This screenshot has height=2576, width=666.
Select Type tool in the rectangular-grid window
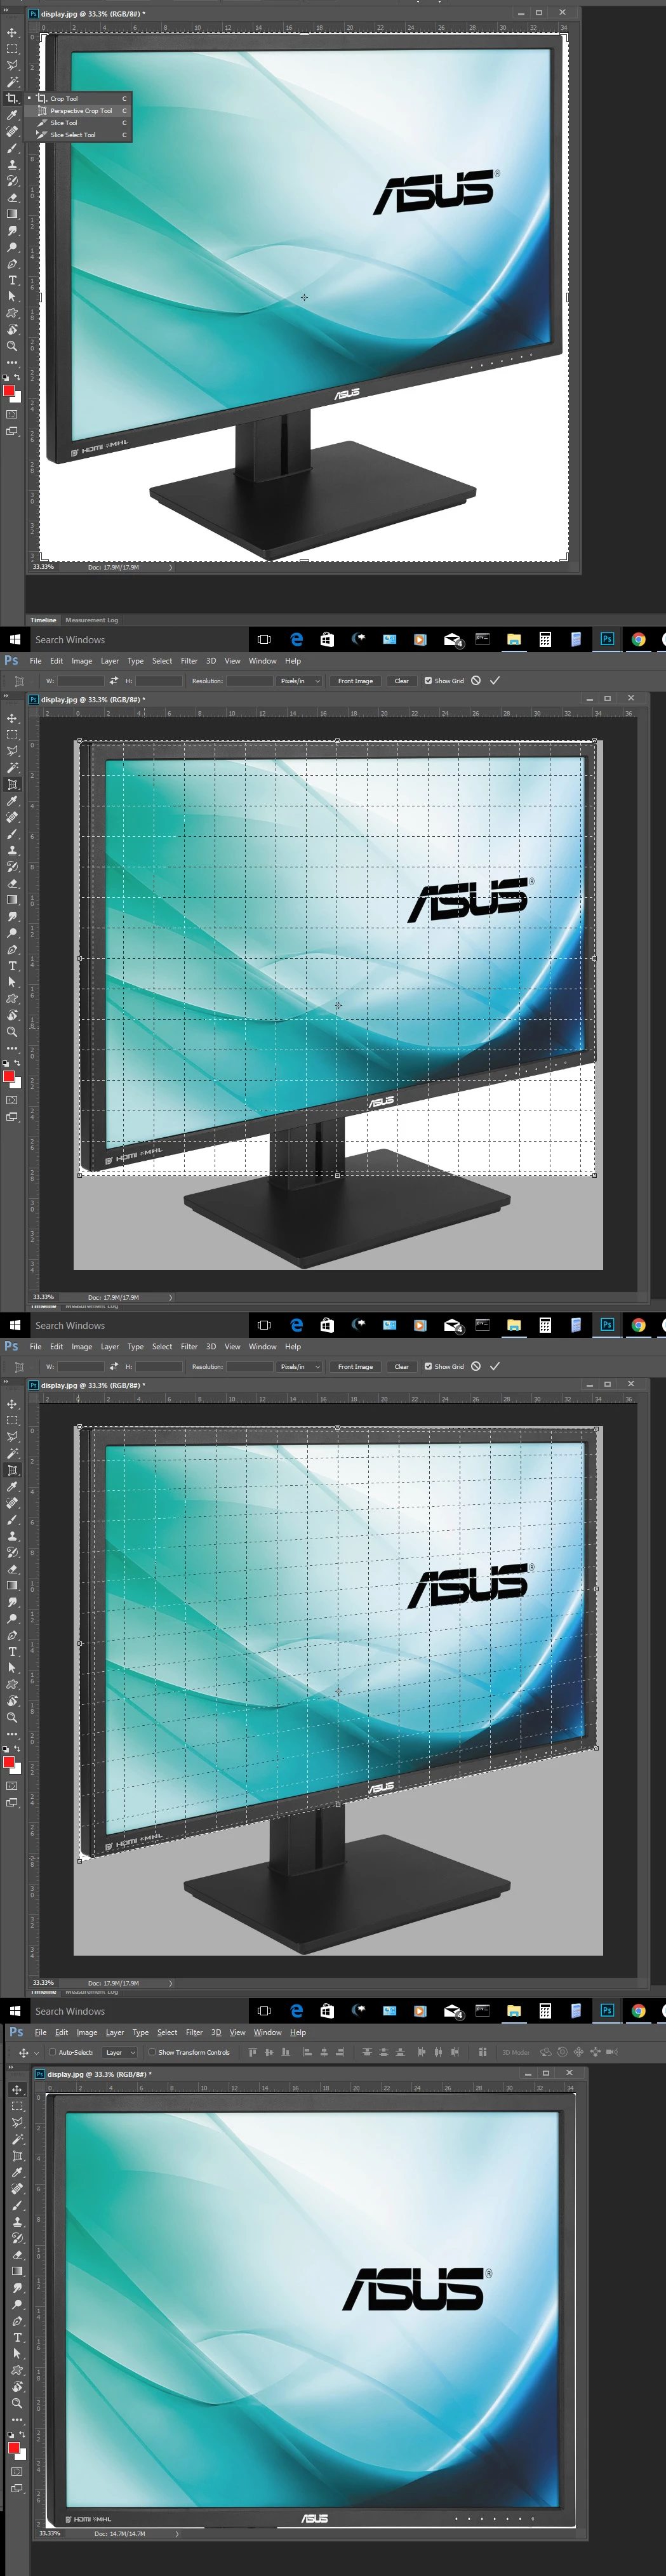click(12, 966)
